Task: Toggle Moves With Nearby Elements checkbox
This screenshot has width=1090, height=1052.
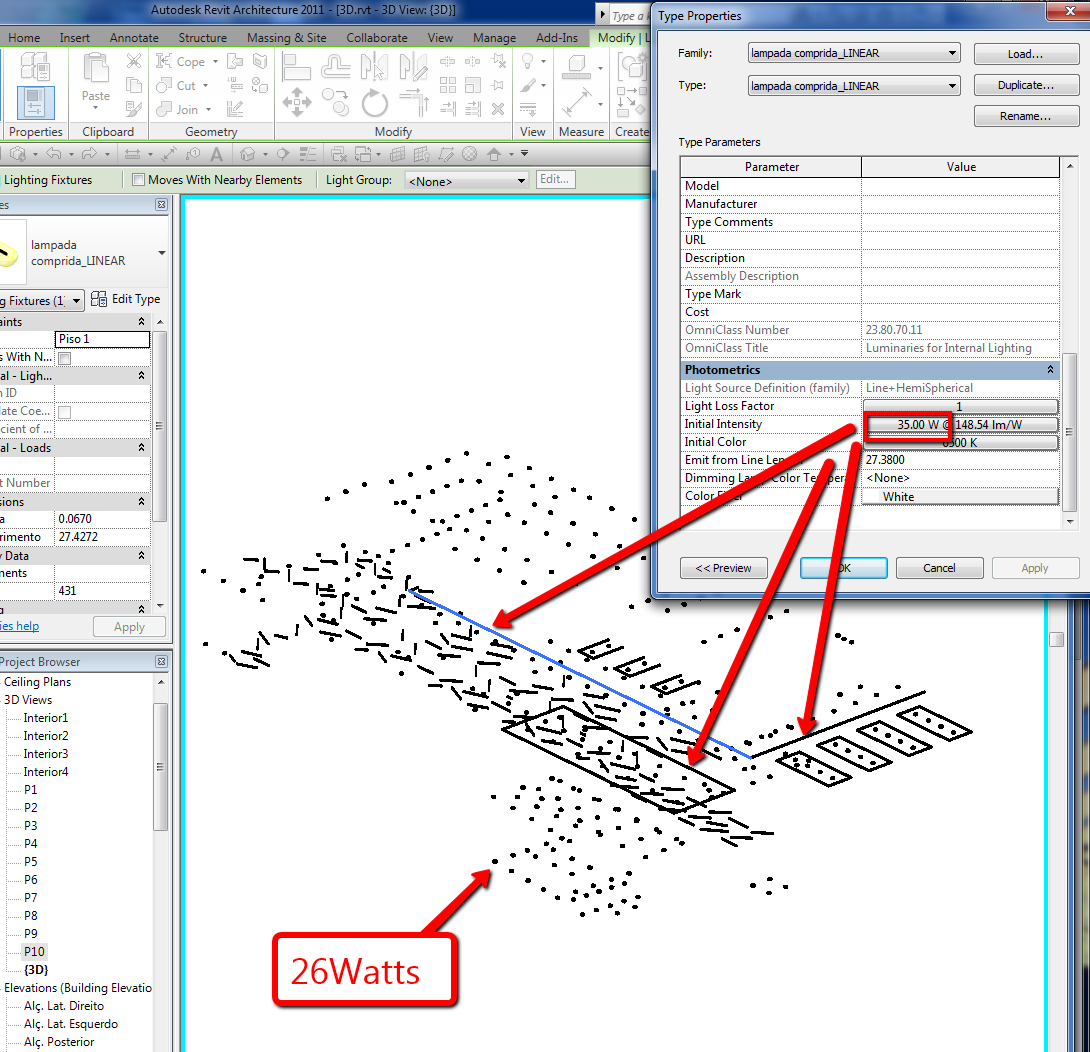Action: tap(138, 179)
